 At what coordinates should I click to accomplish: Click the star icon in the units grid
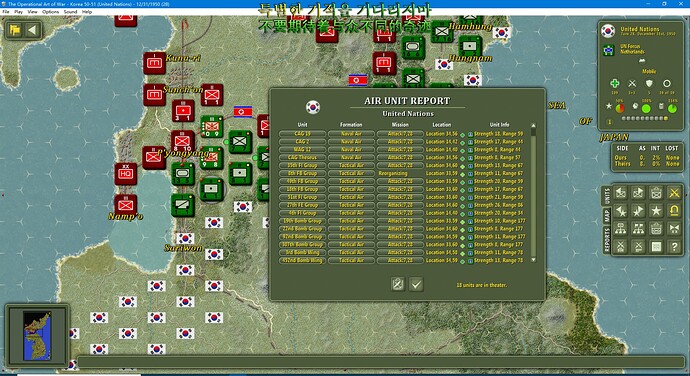656,211
